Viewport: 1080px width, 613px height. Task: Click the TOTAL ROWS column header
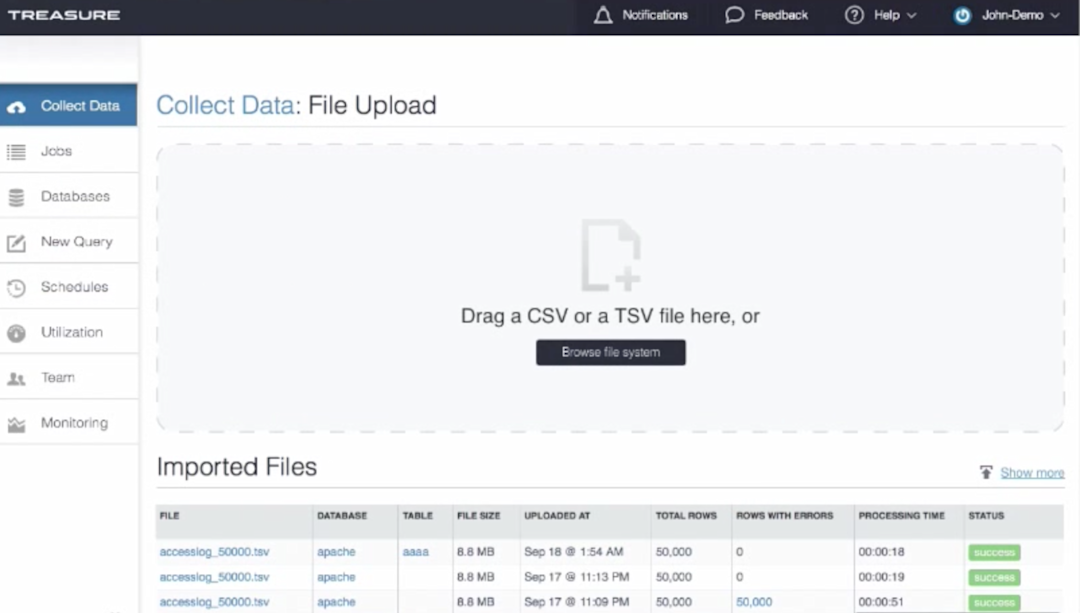click(686, 516)
